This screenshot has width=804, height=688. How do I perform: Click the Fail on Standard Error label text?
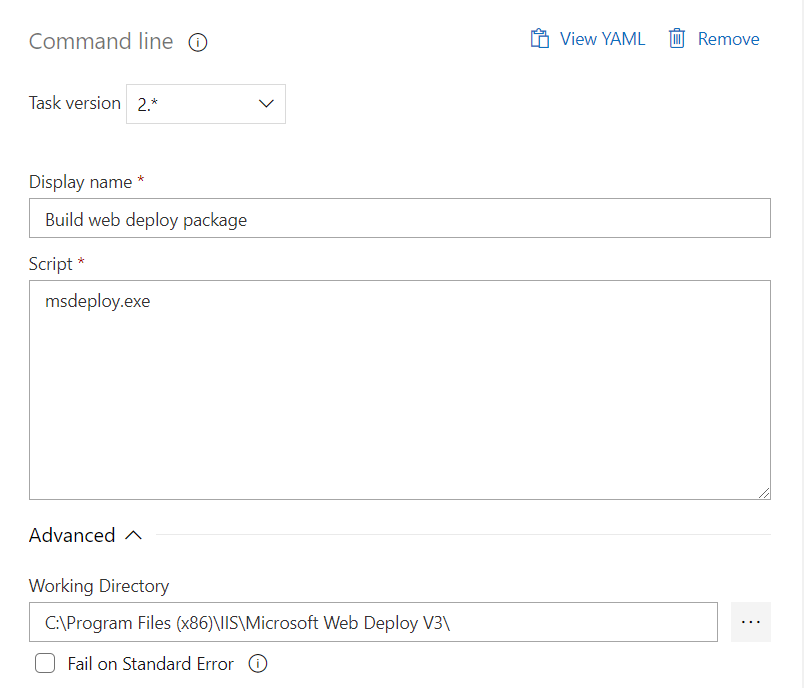pyautogui.click(x=150, y=664)
